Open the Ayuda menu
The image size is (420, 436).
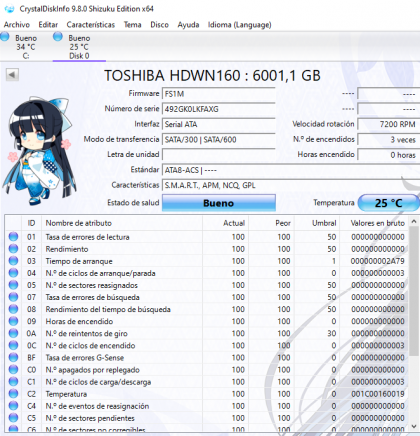pos(188,25)
